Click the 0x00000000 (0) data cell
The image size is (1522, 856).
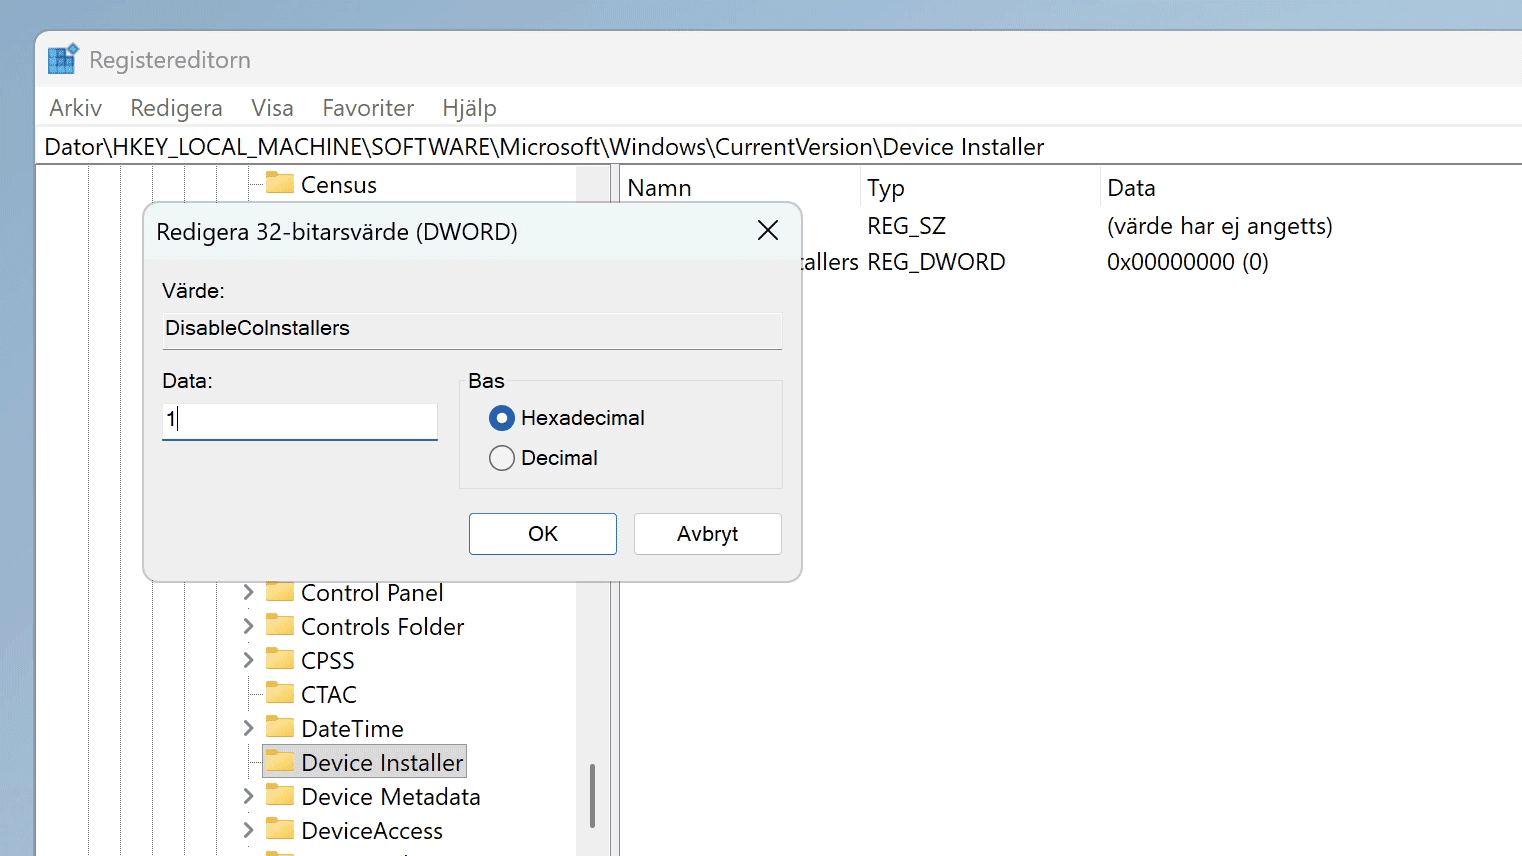1188,262
